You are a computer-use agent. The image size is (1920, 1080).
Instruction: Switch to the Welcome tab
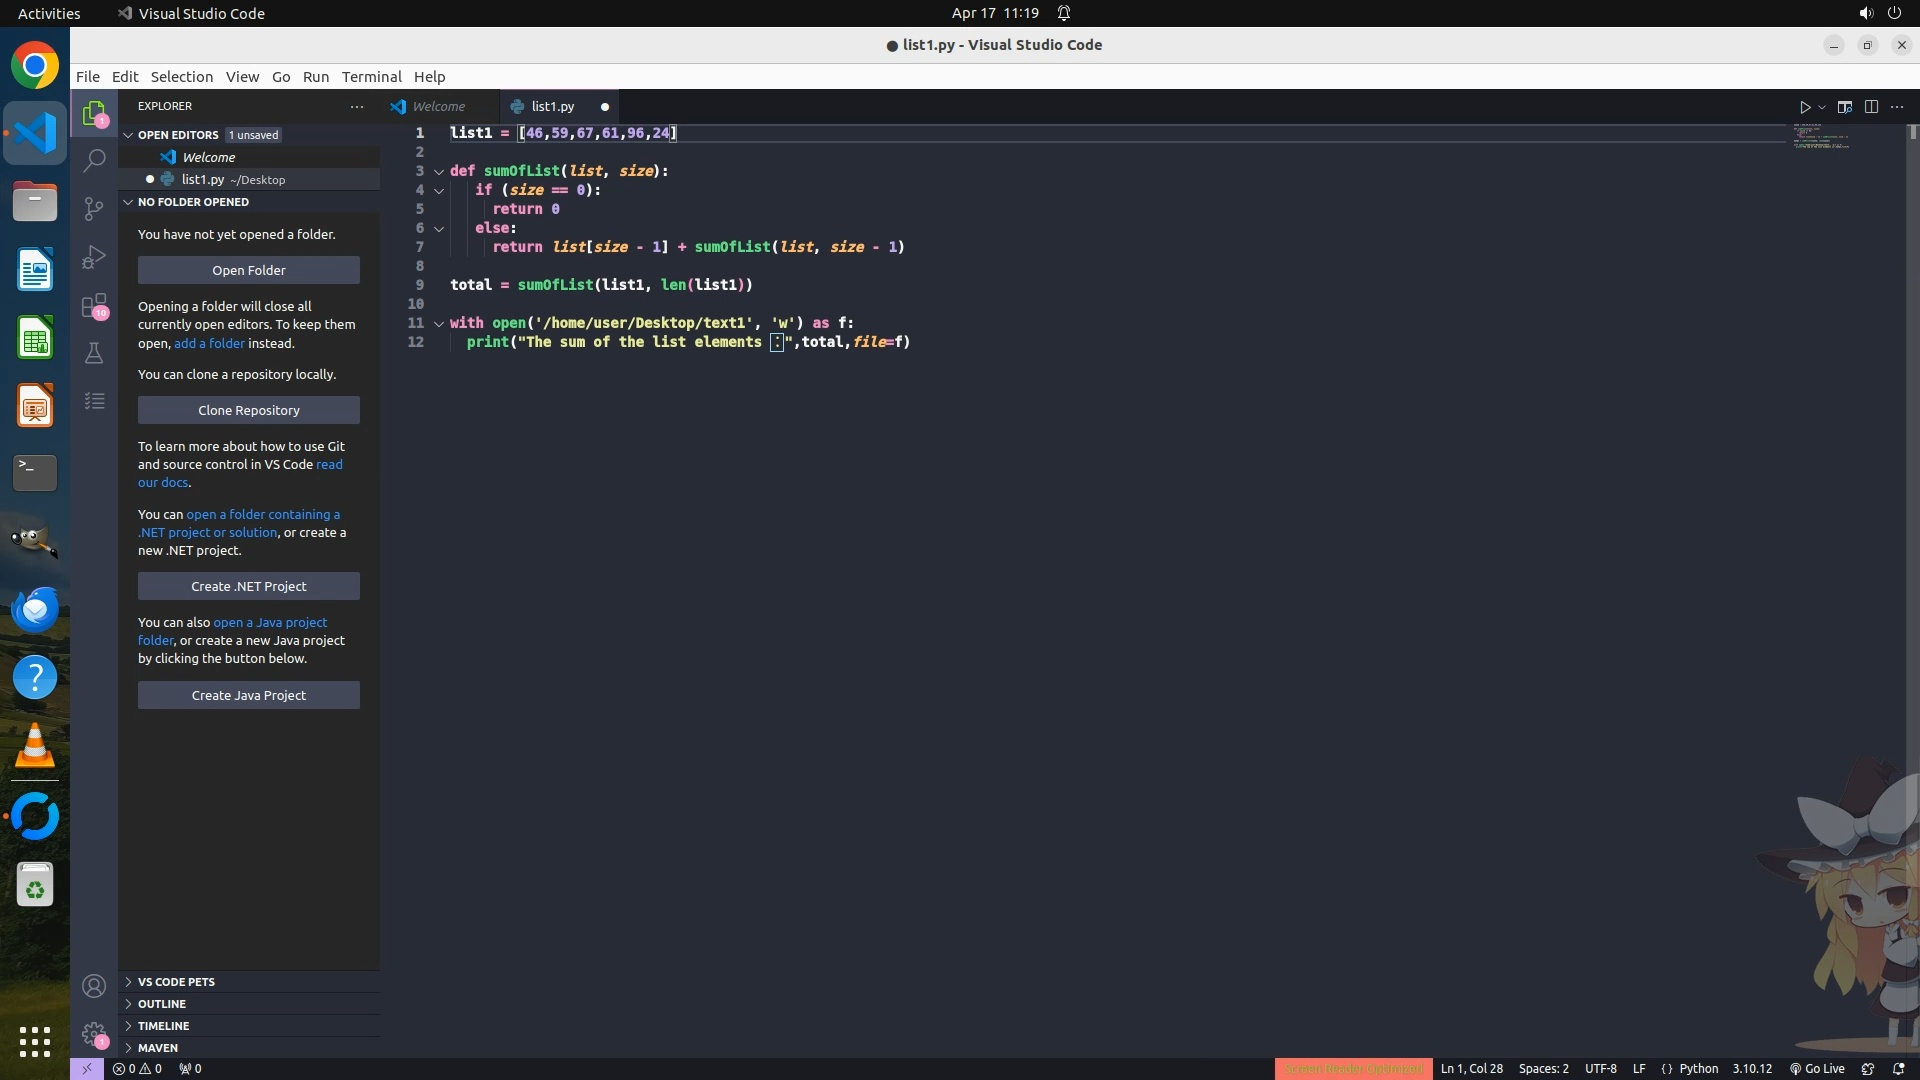[438, 107]
